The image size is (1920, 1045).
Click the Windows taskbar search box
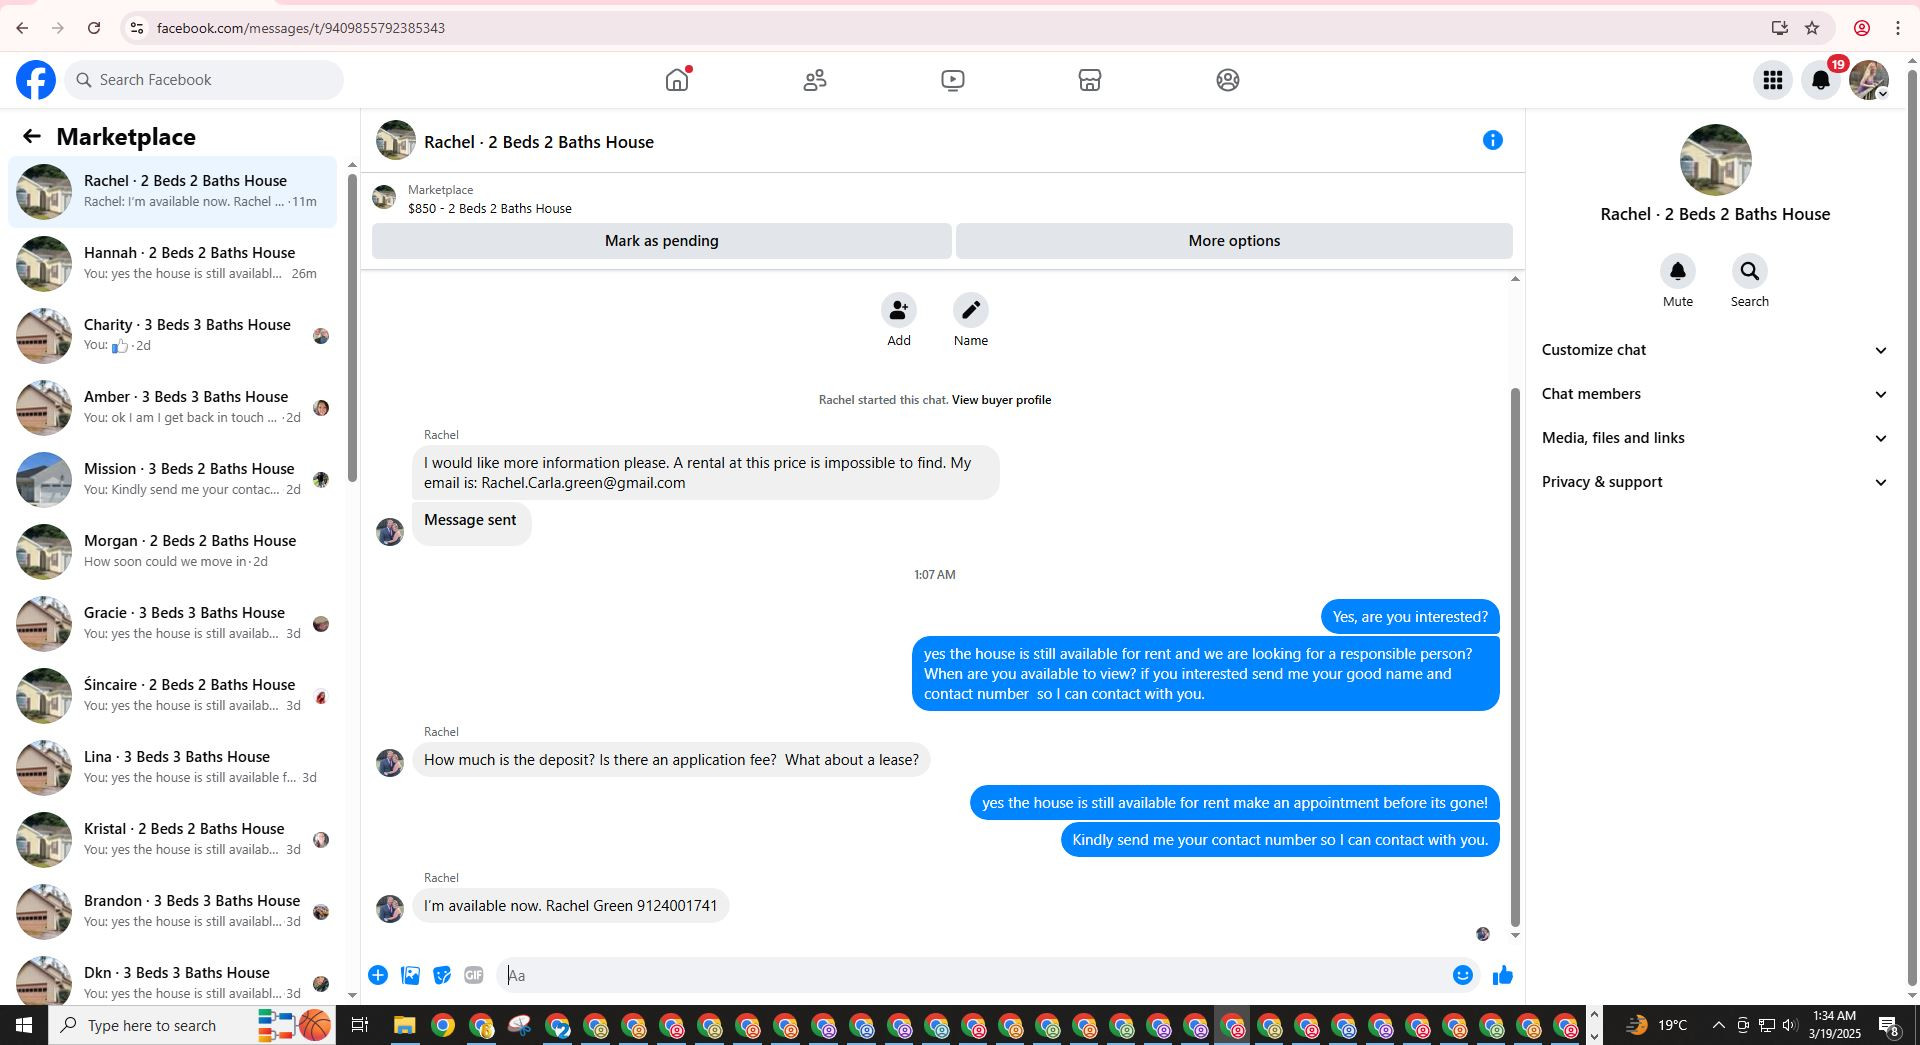click(x=192, y=1025)
